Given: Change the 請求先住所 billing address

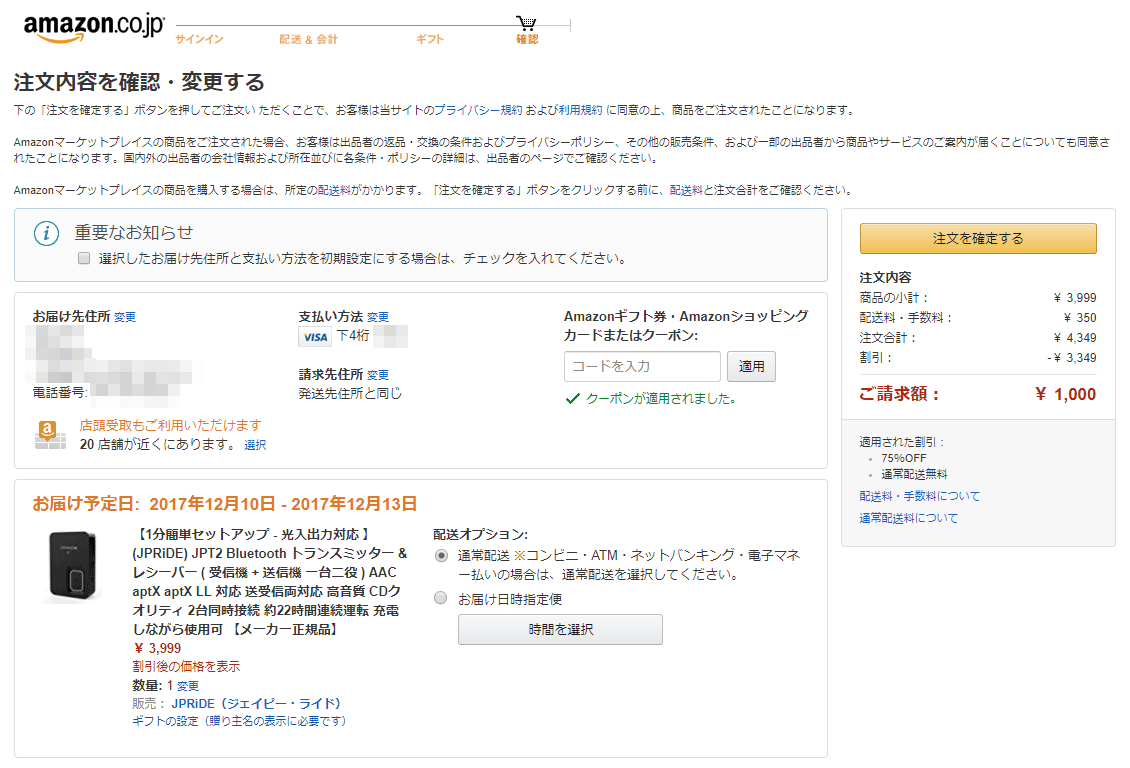Looking at the screenshot, I should tap(378, 375).
